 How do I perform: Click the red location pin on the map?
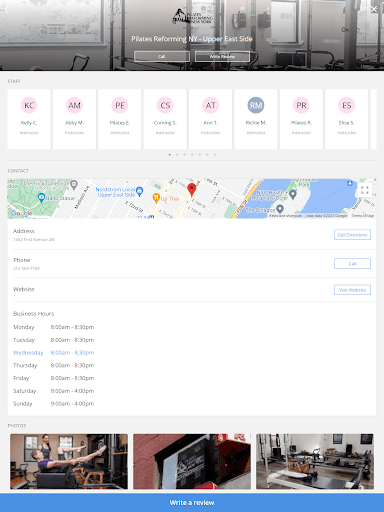(191, 189)
